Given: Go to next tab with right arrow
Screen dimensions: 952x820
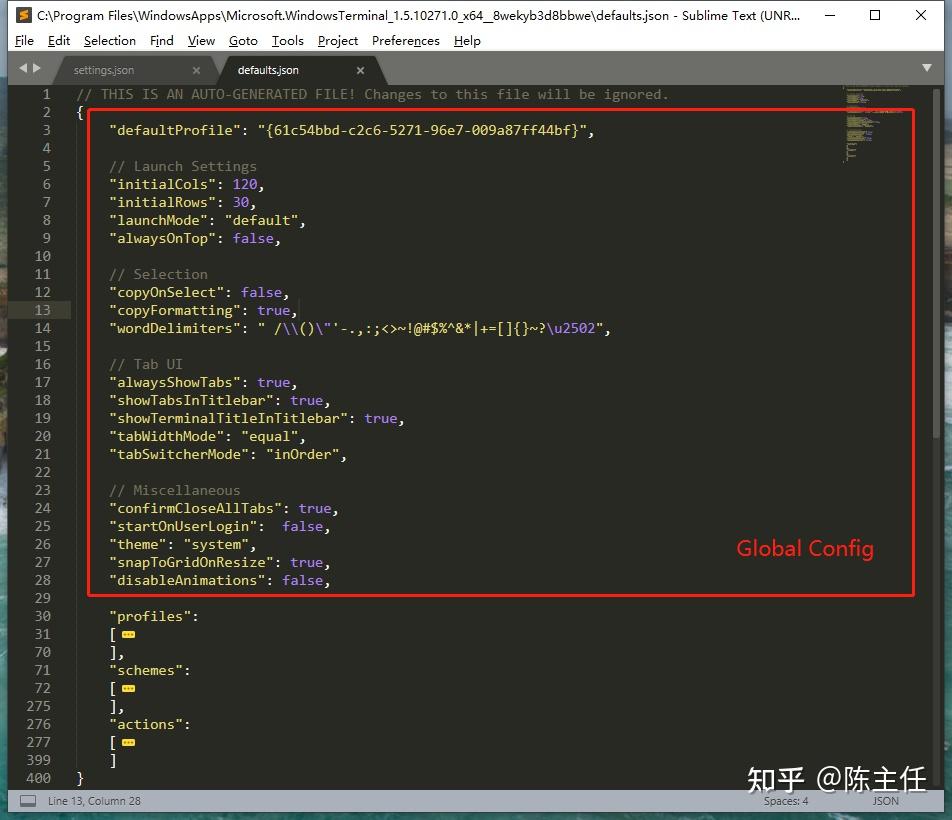Looking at the screenshot, I should tap(37, 68).
